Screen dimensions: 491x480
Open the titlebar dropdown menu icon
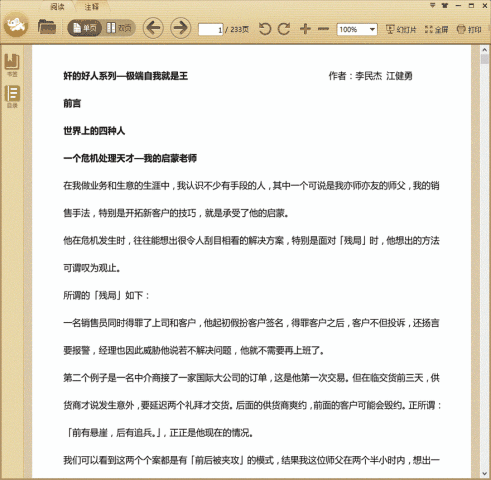[x=432, y=6]
